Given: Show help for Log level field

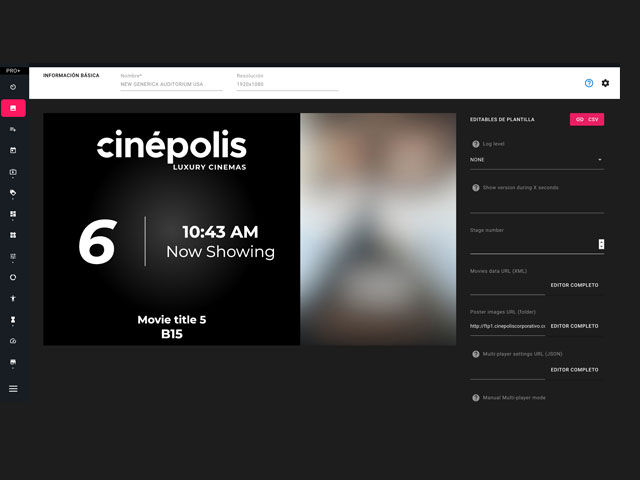Looking at the screenshot, I should click(476, 144).
